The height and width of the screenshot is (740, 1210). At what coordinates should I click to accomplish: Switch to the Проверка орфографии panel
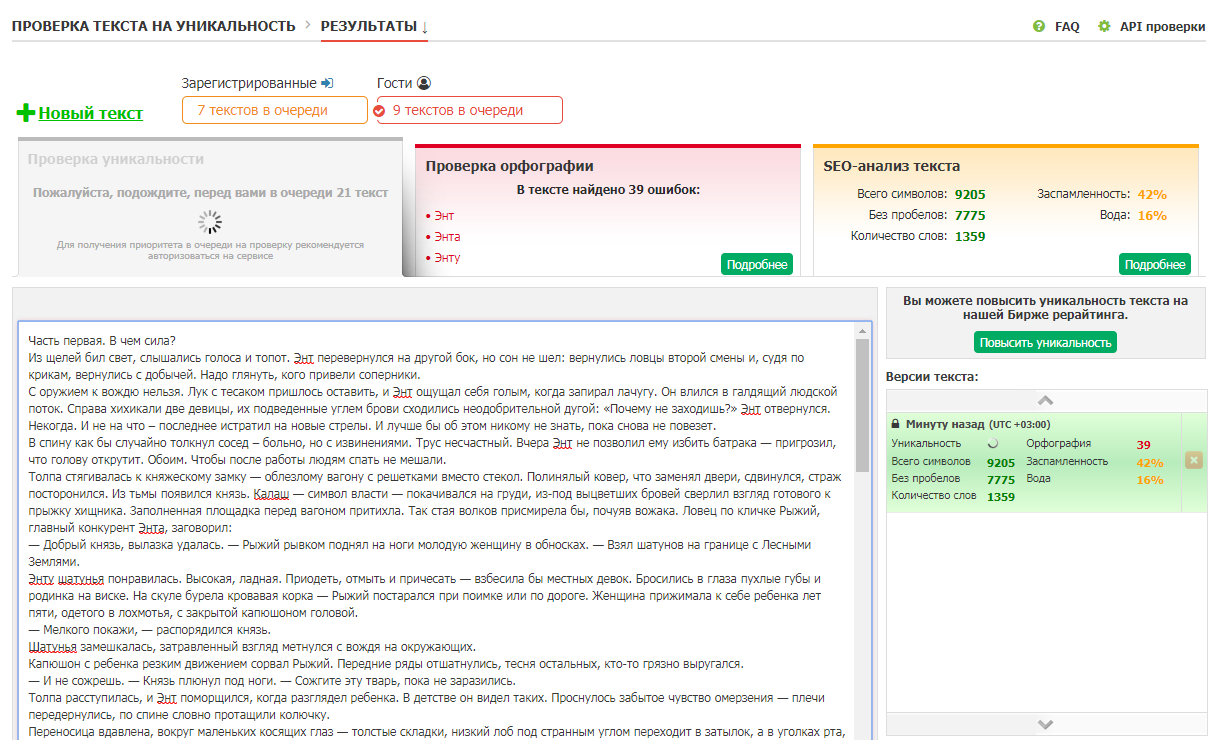point(509,167)
